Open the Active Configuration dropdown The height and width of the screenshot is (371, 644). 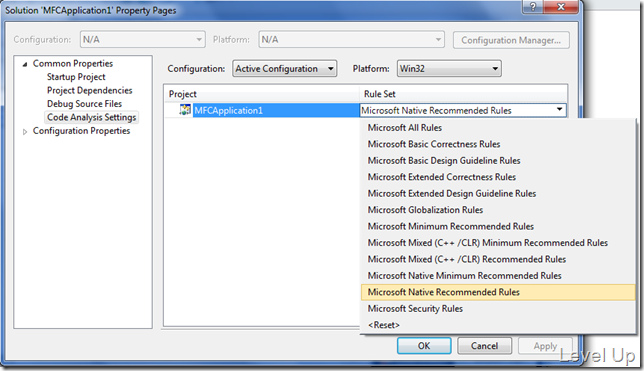(285, 69)
